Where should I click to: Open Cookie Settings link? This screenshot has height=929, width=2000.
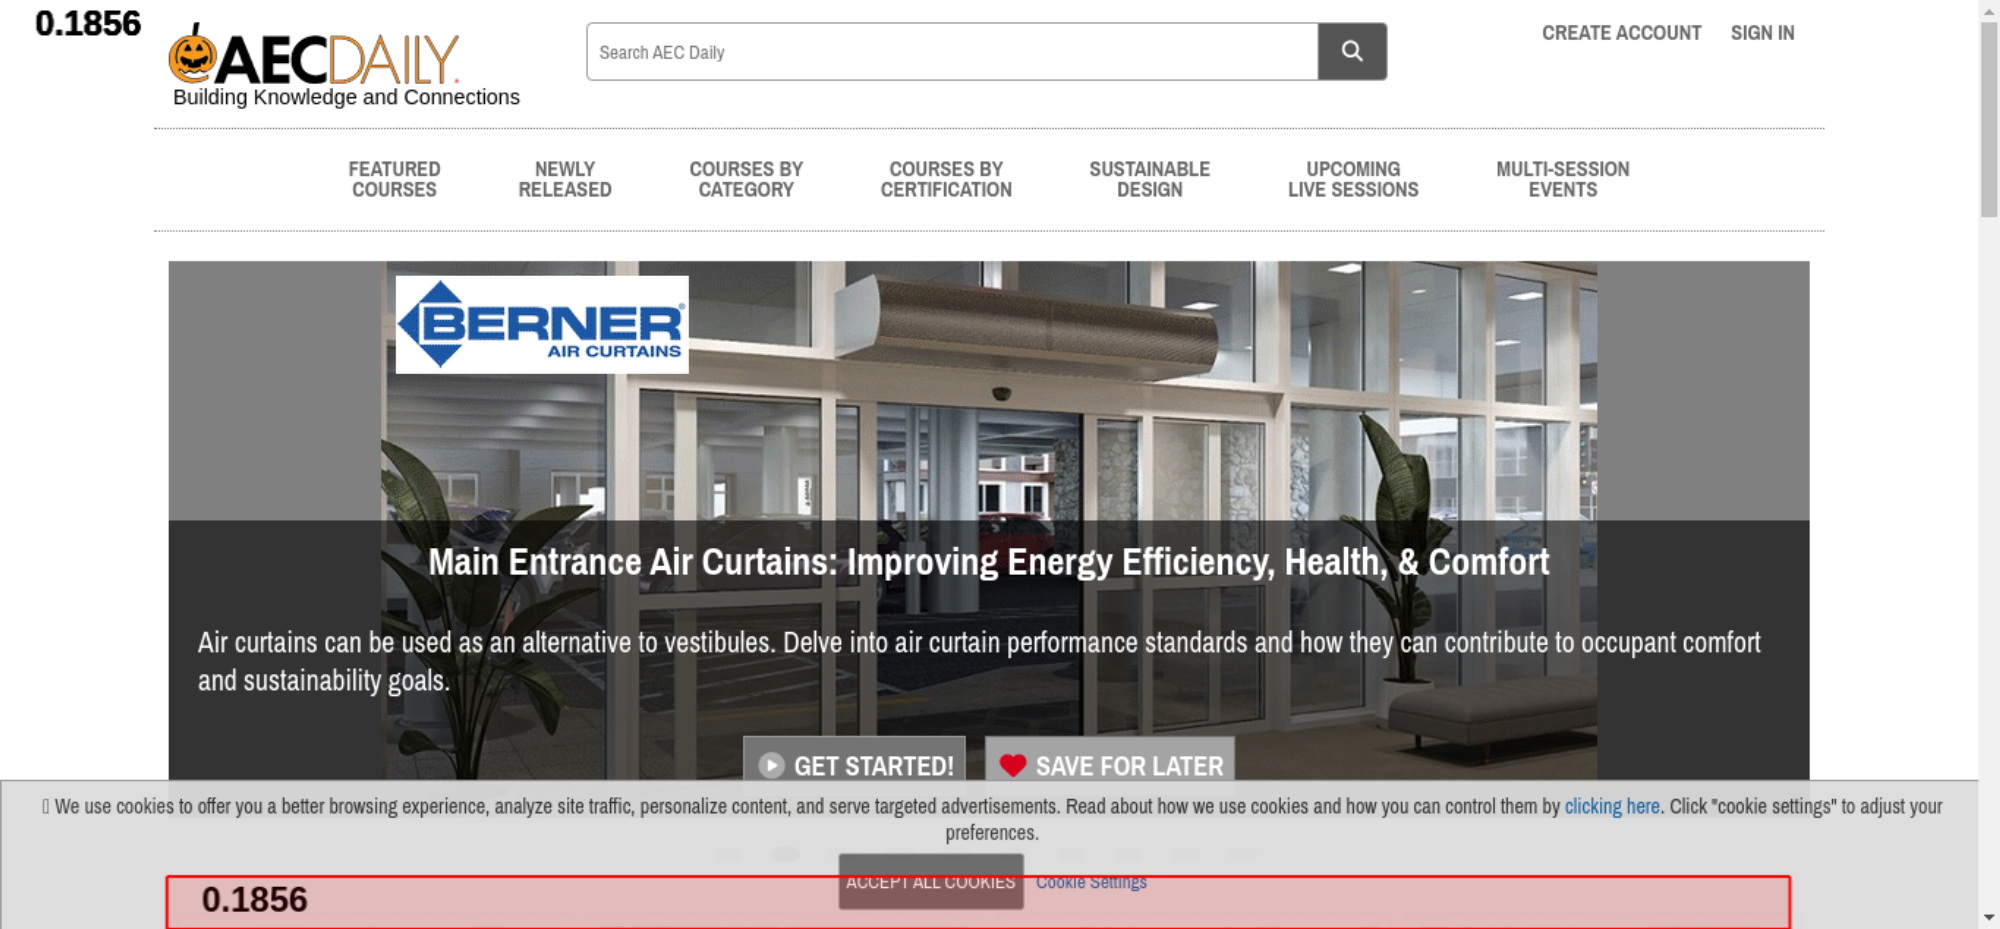pos(1091,882)
